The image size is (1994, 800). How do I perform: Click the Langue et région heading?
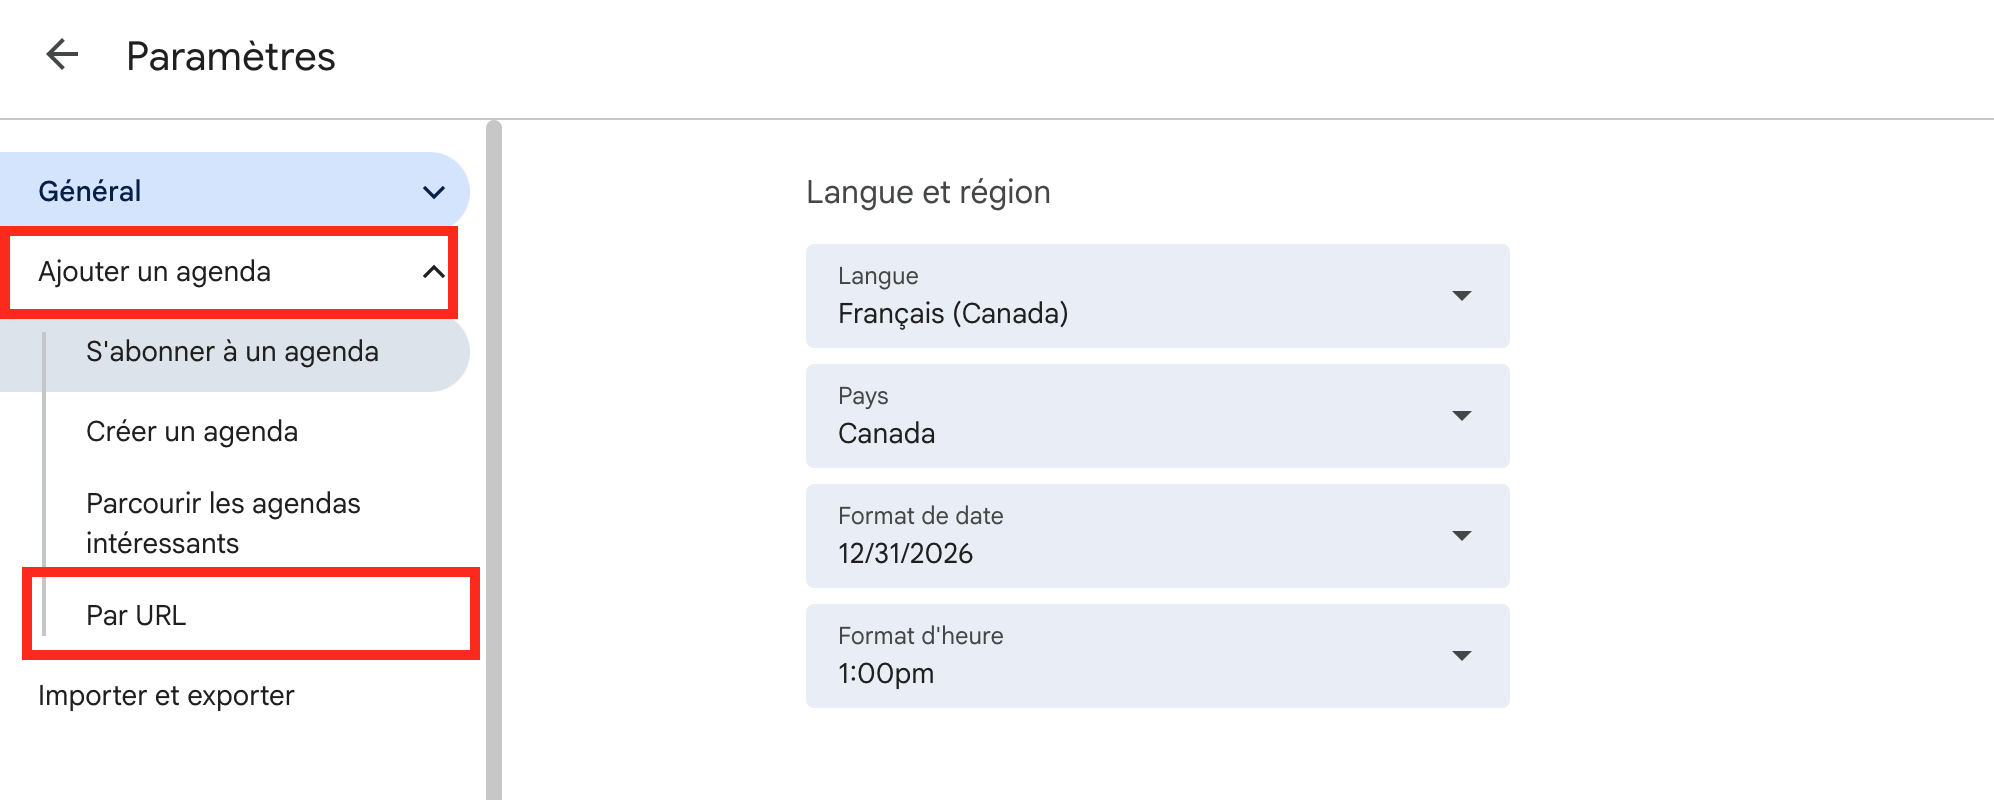click(929, 192)
